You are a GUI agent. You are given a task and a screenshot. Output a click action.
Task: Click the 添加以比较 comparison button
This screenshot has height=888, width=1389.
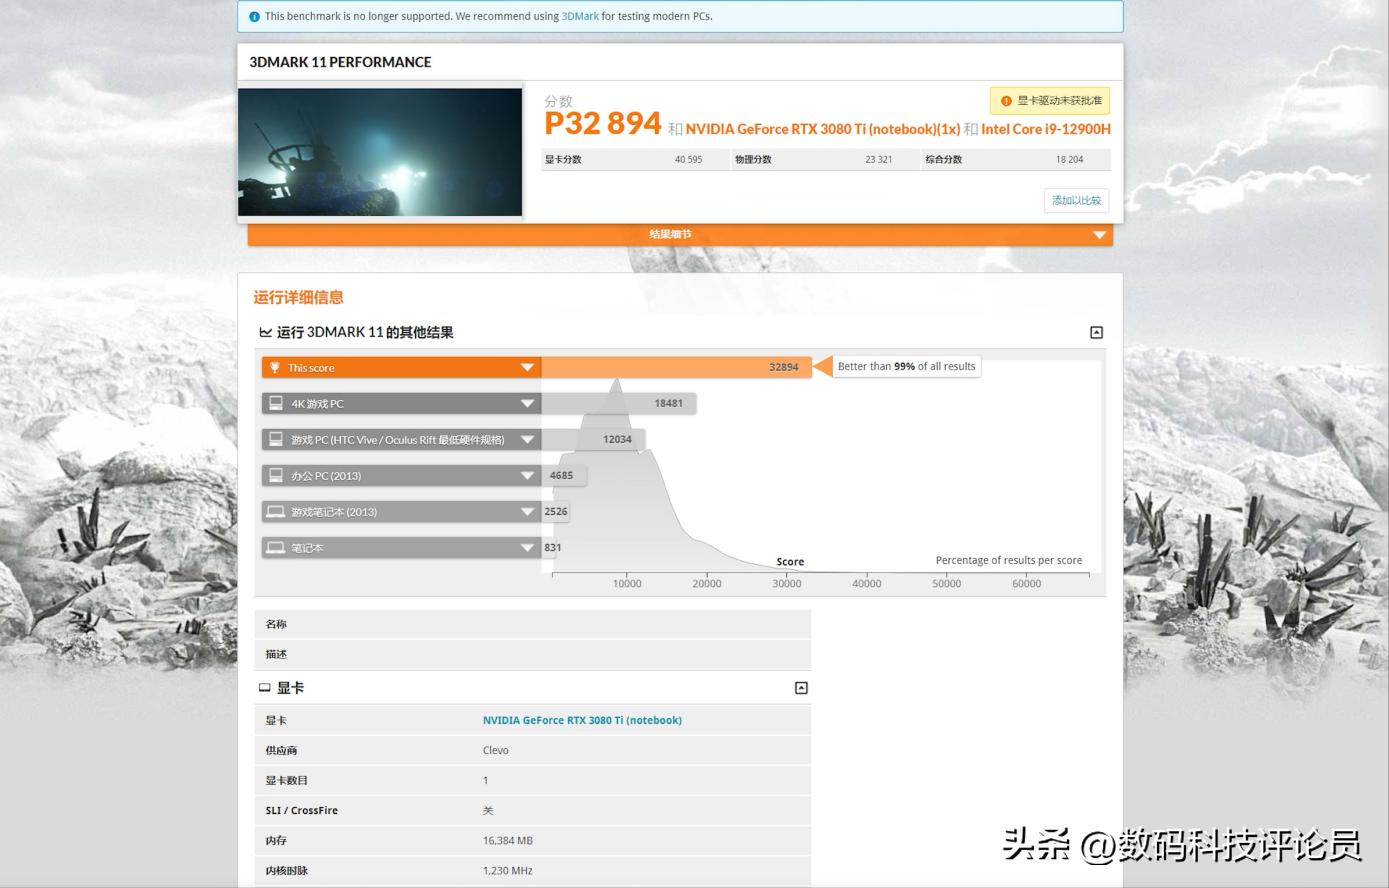coord(1076,200)
